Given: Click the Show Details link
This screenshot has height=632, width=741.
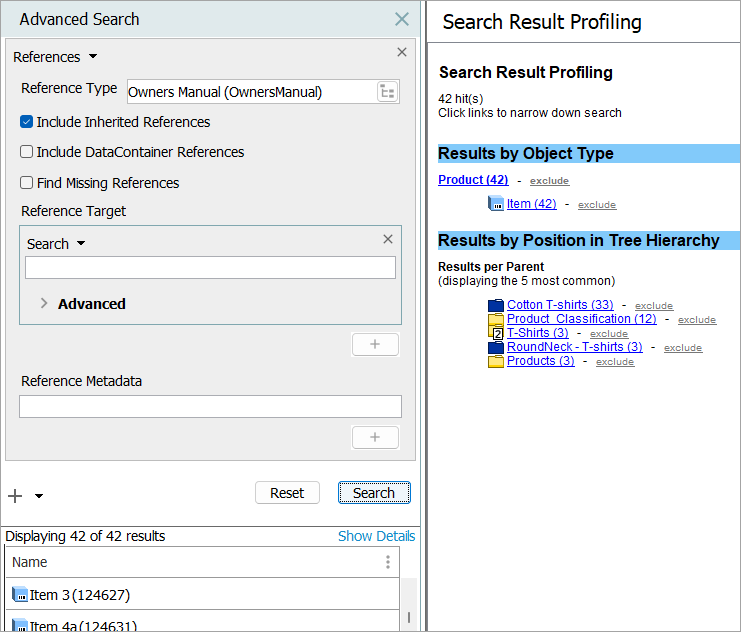Looking at the screenshot, I should [x=376, y=536].
